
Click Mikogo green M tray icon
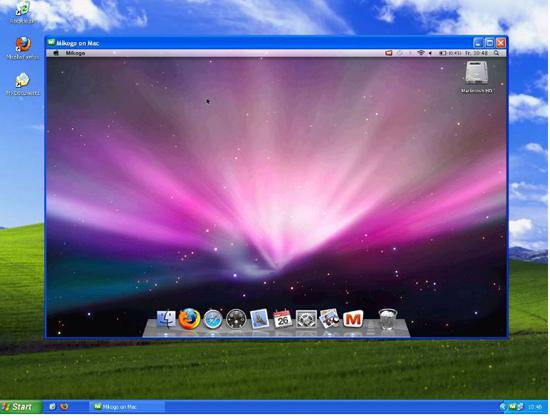point(512,407)
